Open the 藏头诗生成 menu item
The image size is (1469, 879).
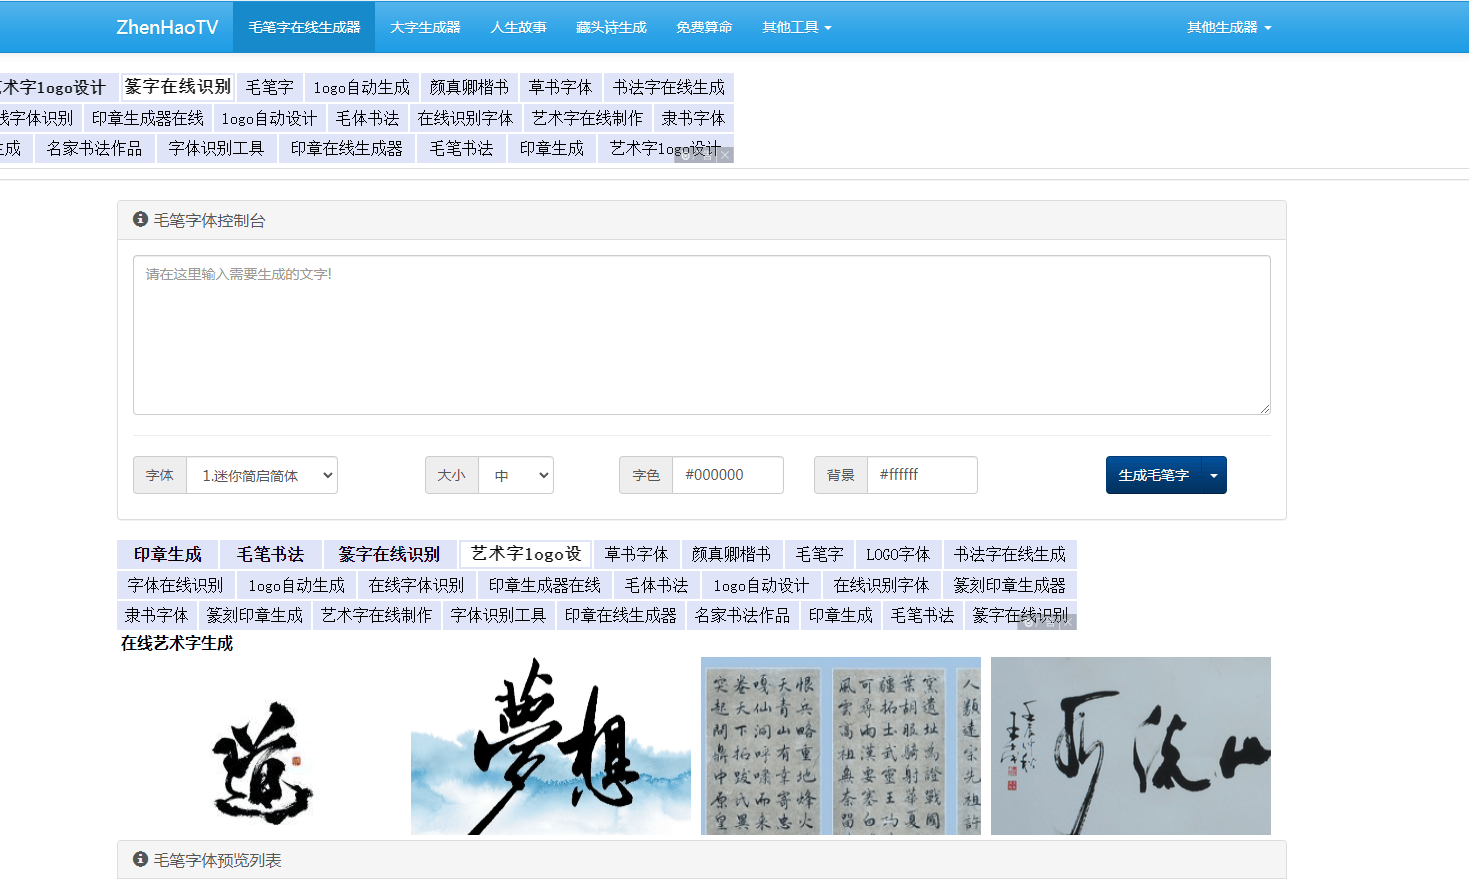pos(611,27)
